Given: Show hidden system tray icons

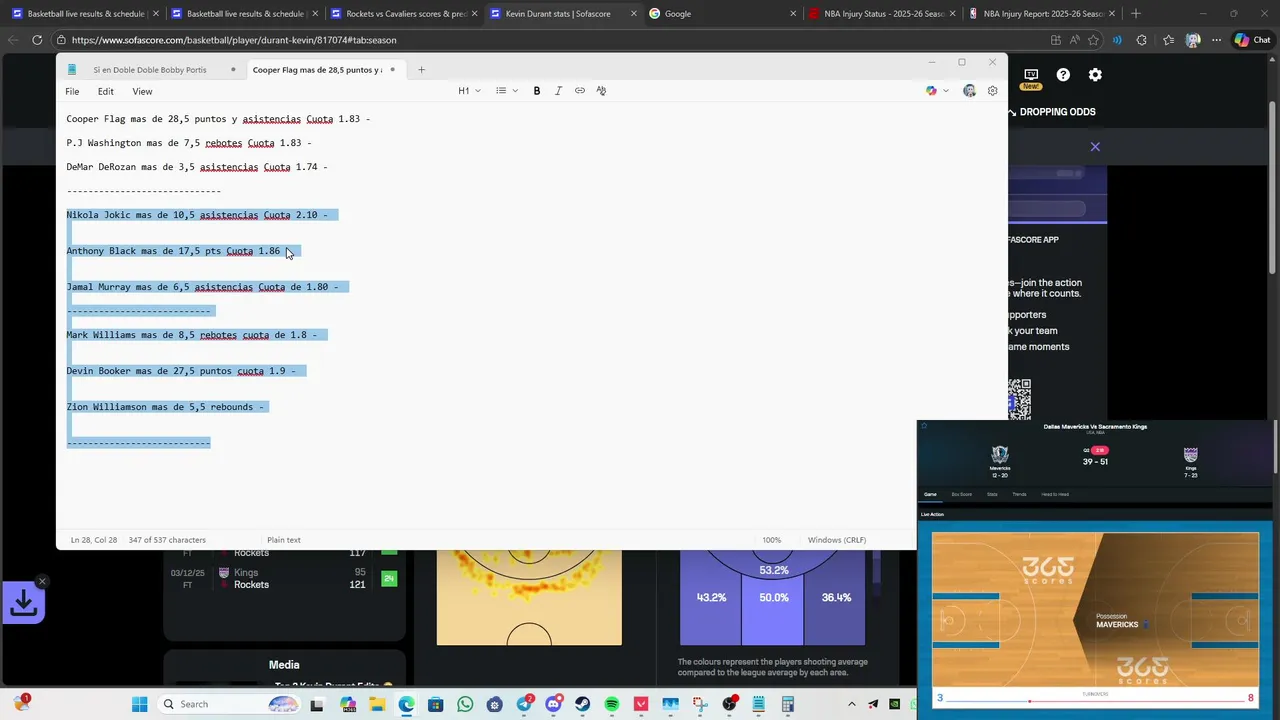Looking at the screenshot, I should (x=852, y=704).
